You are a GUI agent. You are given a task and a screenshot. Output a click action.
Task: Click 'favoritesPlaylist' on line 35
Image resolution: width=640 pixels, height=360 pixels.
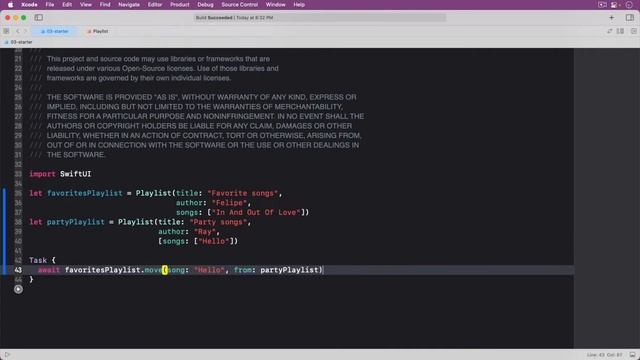(x=84, y=193)
